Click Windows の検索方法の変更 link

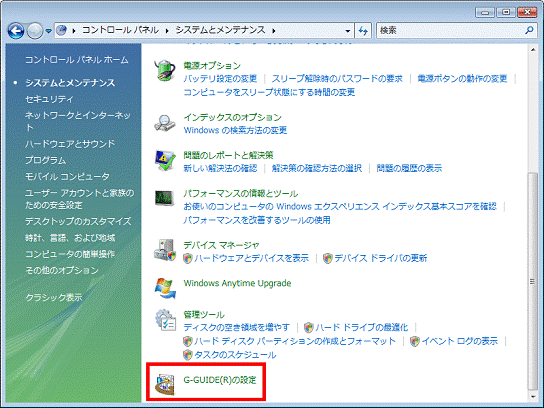coord(235,130)
